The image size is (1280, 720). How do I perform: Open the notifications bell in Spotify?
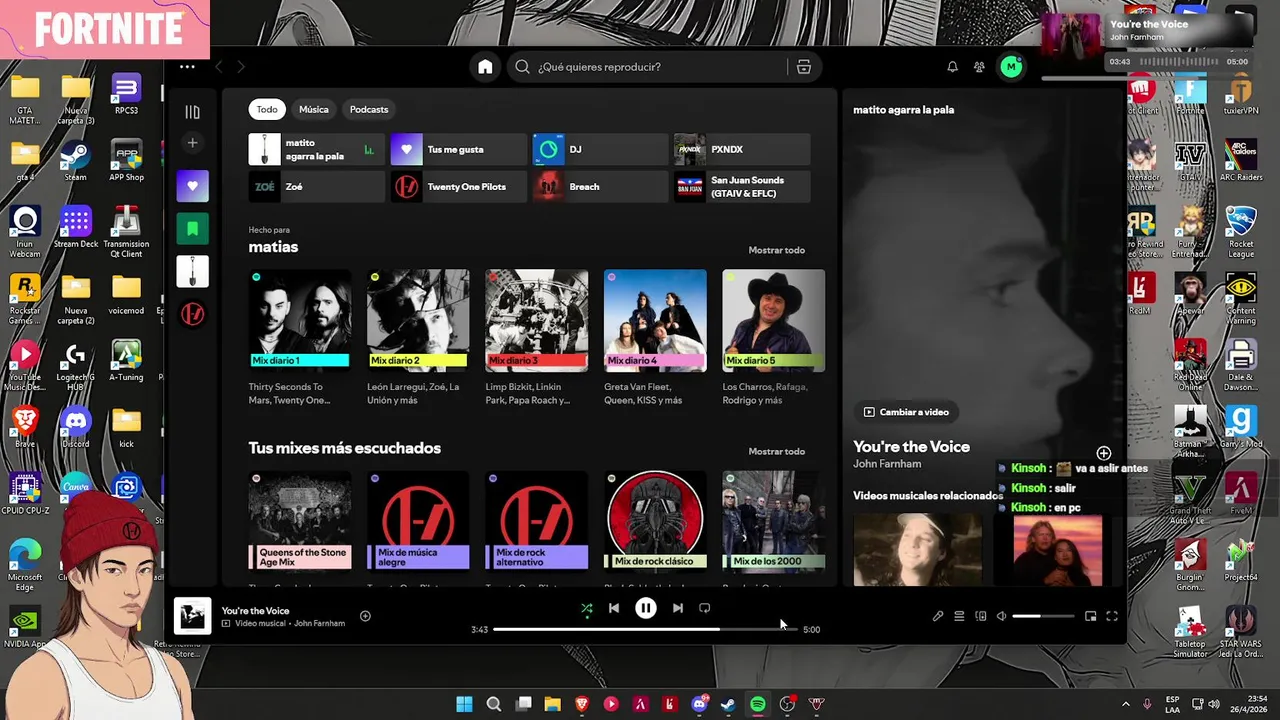point(952,67)
